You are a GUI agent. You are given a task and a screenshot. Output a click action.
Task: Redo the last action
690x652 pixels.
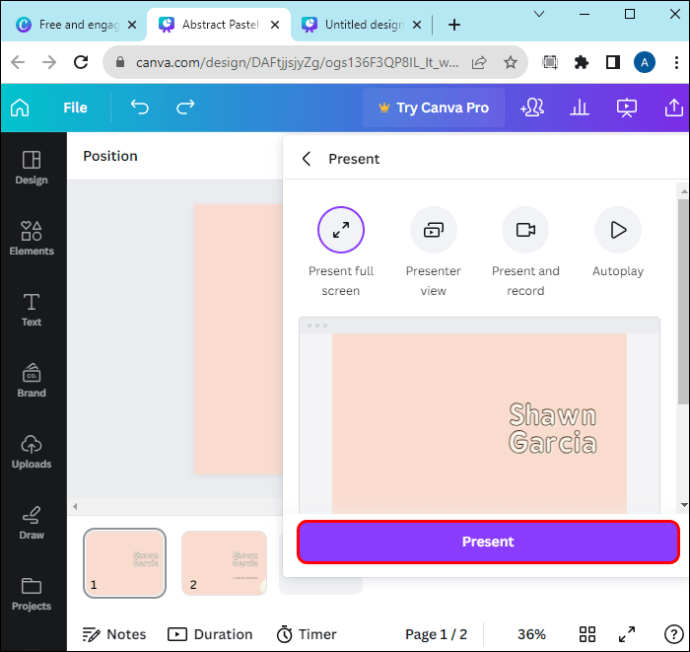tap(185, 107)
